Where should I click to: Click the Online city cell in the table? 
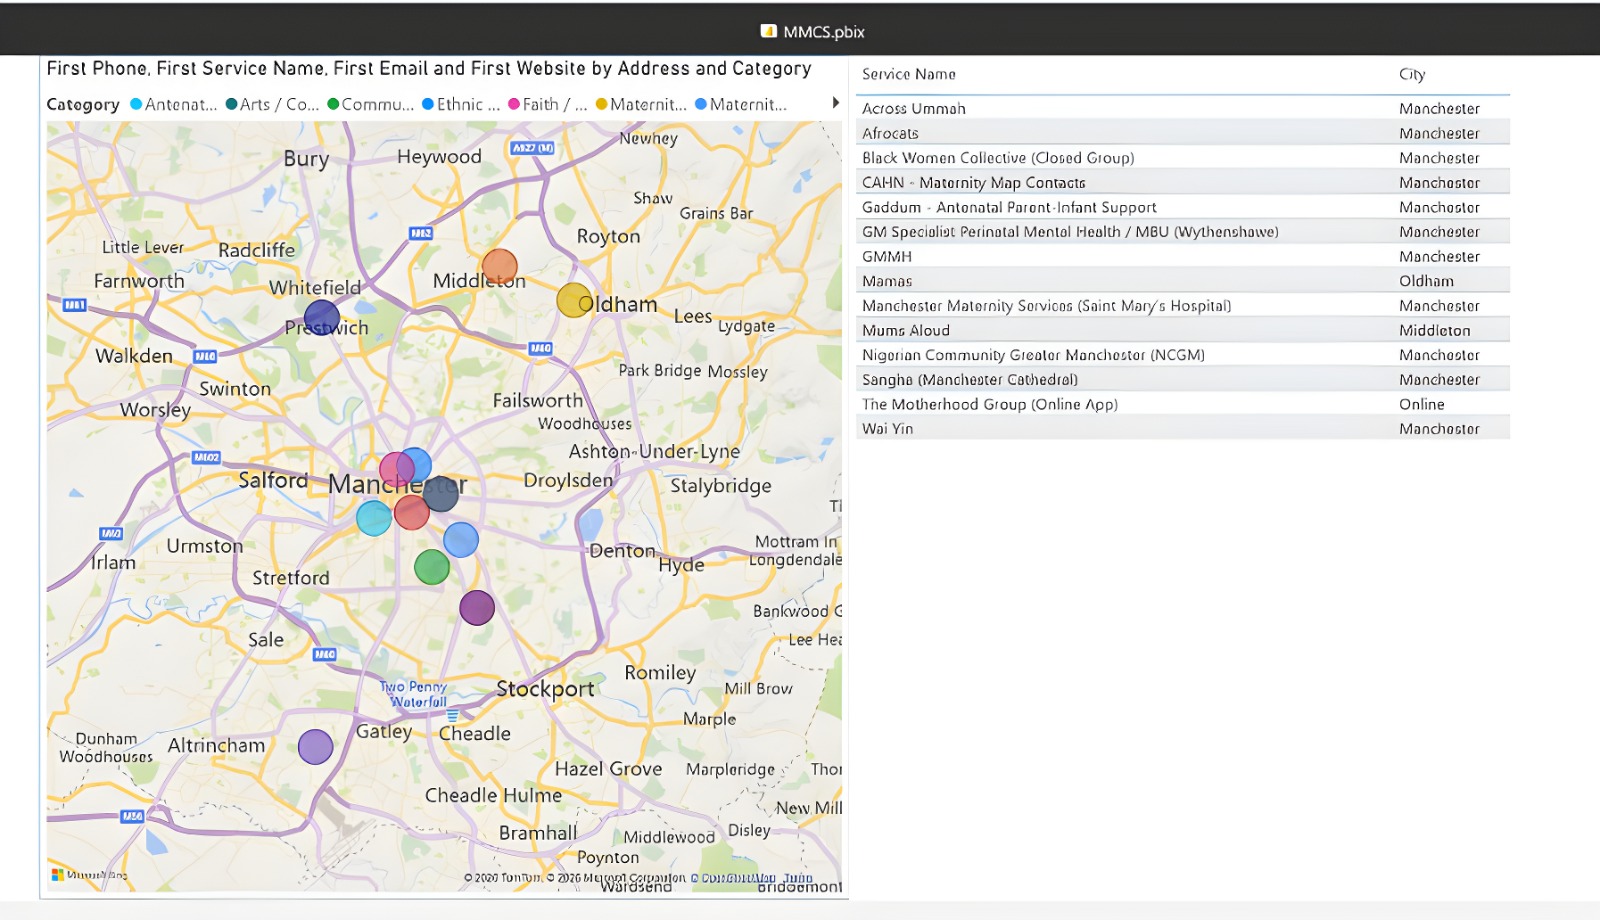click(1422, 404)
